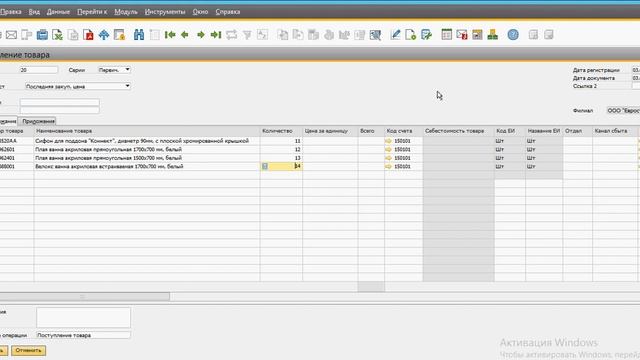640x360 pixels.
Task: Click the Код счета column header
Action: (x=404, y=131)
